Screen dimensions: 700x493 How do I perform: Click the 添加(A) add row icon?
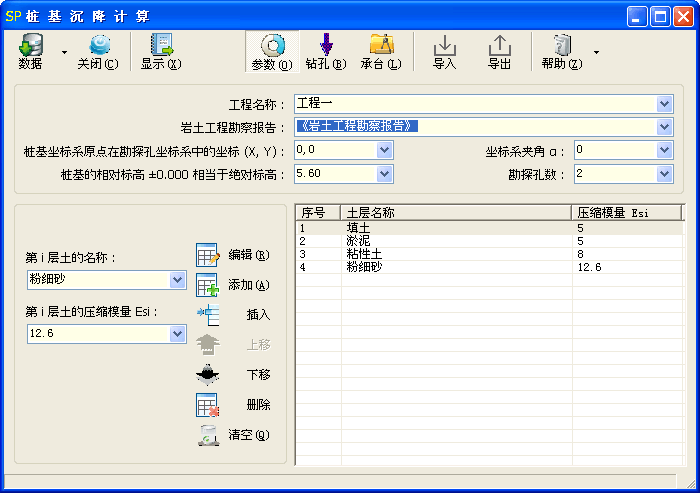pyautogui.click(x=208, y=285)
